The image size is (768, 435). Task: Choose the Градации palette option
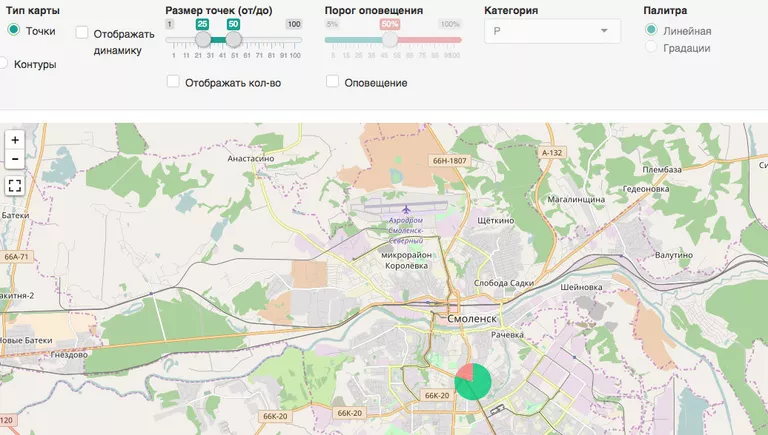point(651,47)
